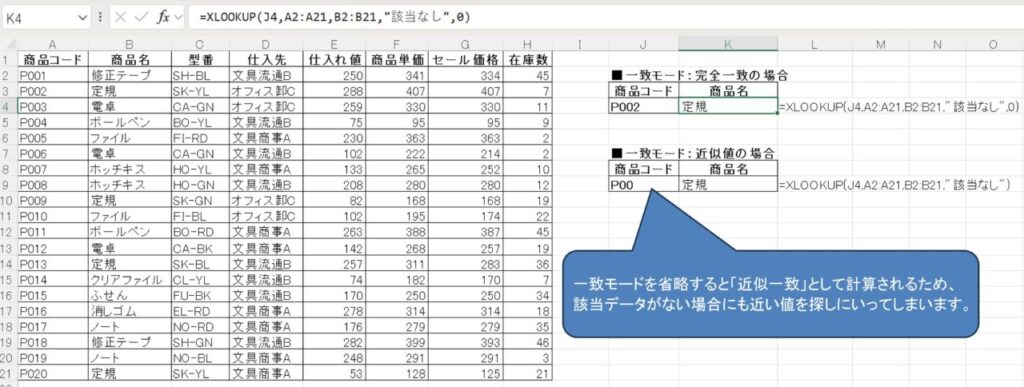Select column header G
Image resolution: width=1024 pixels, height=387 pixels.
pos(465,44)
